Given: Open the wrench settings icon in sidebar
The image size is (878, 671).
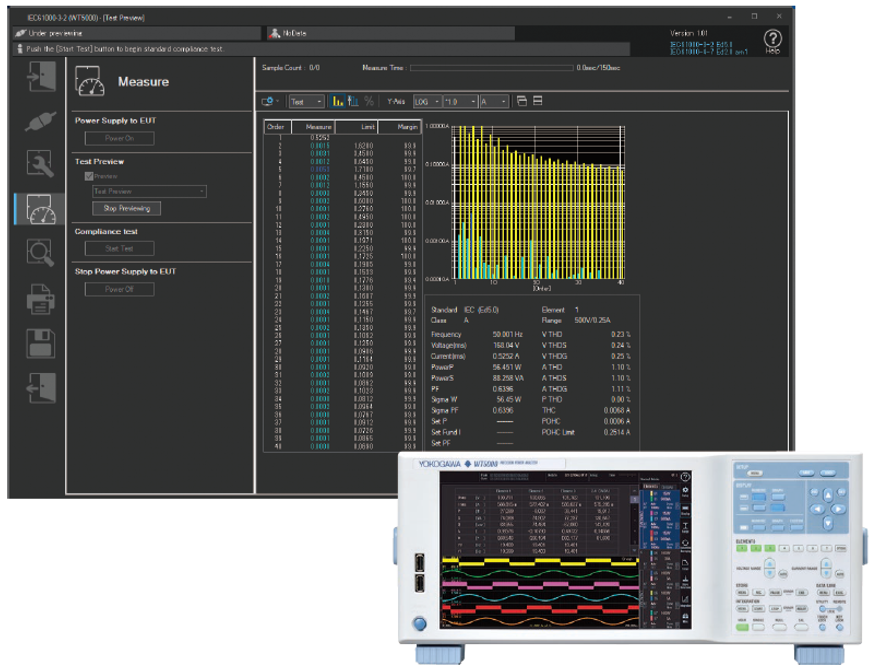Looking at the screenshot, I should tap(40, 163).
